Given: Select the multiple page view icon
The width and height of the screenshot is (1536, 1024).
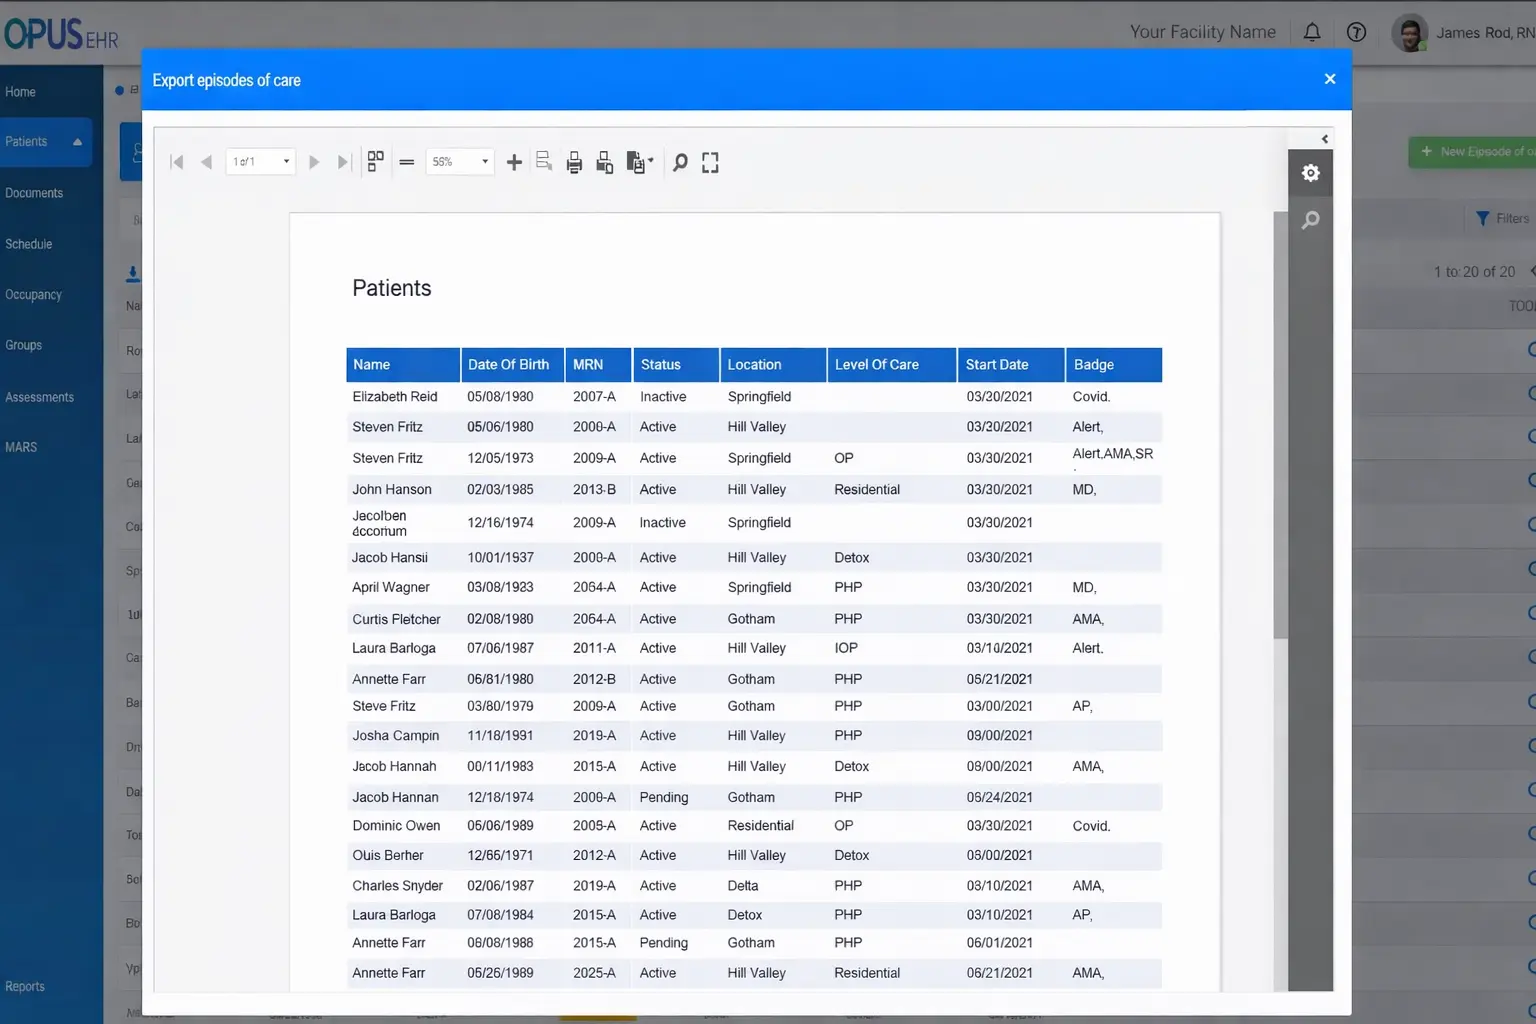Looking at the screenshot, I should pos(375,160).
